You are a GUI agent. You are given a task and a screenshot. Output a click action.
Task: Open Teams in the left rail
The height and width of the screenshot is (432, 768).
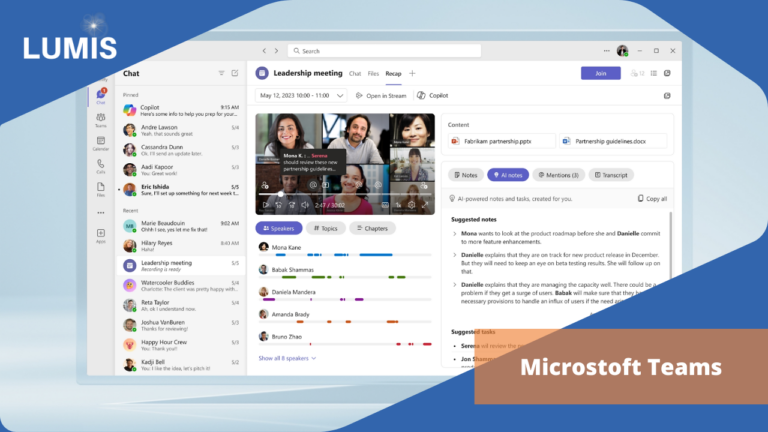100,120
